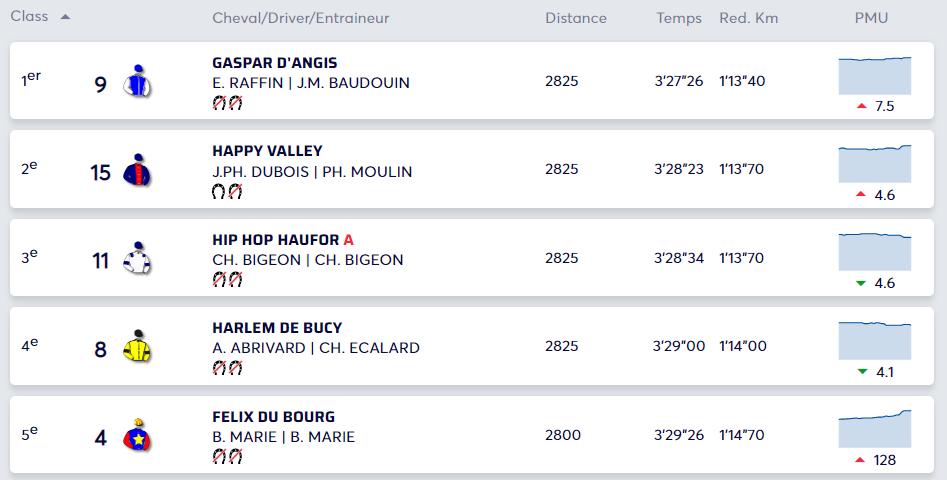Click the PMU column header
Screen dimensions: 947x480
(x=871, y=18)
